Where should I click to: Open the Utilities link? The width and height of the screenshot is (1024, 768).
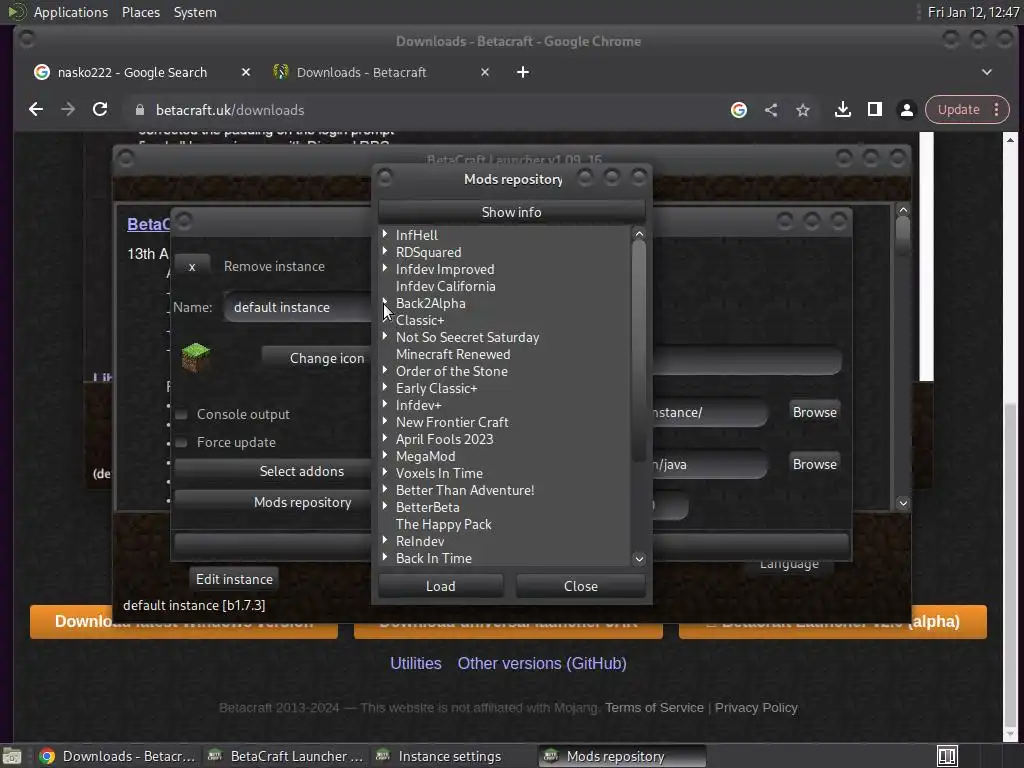pyautogui.click(x=415, y=664)
